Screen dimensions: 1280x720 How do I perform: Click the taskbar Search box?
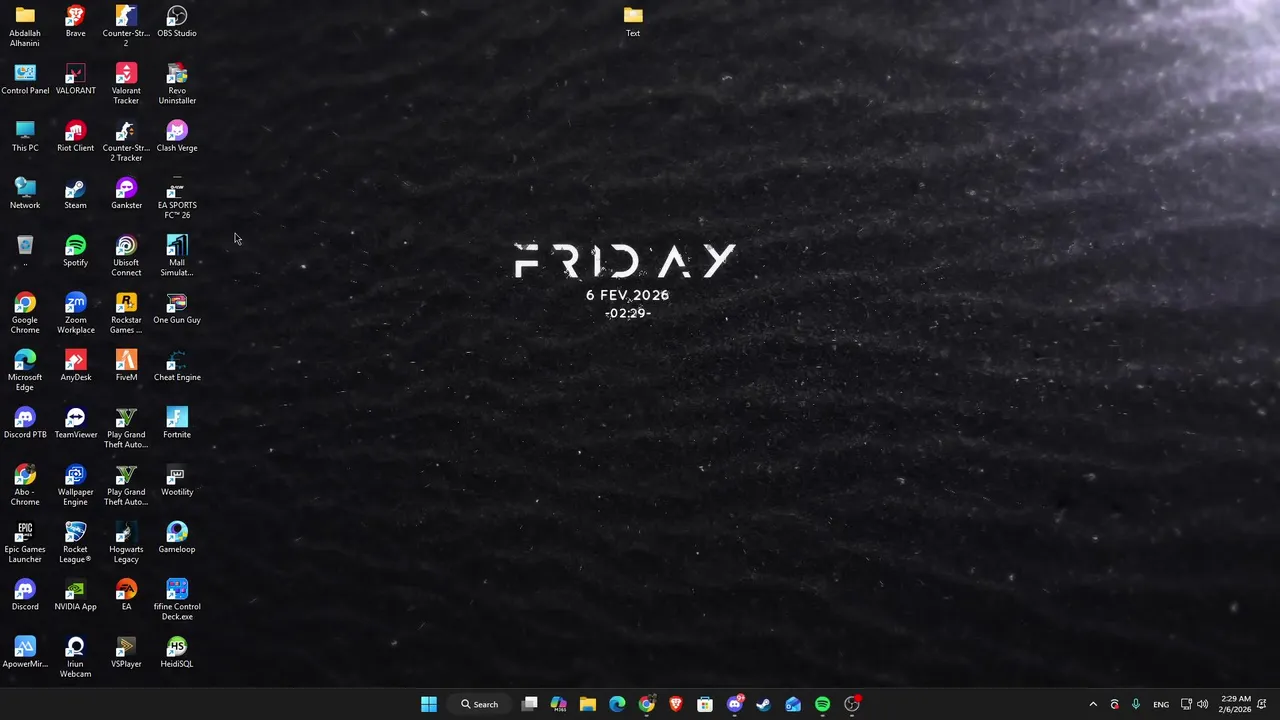tap(480, 704)
